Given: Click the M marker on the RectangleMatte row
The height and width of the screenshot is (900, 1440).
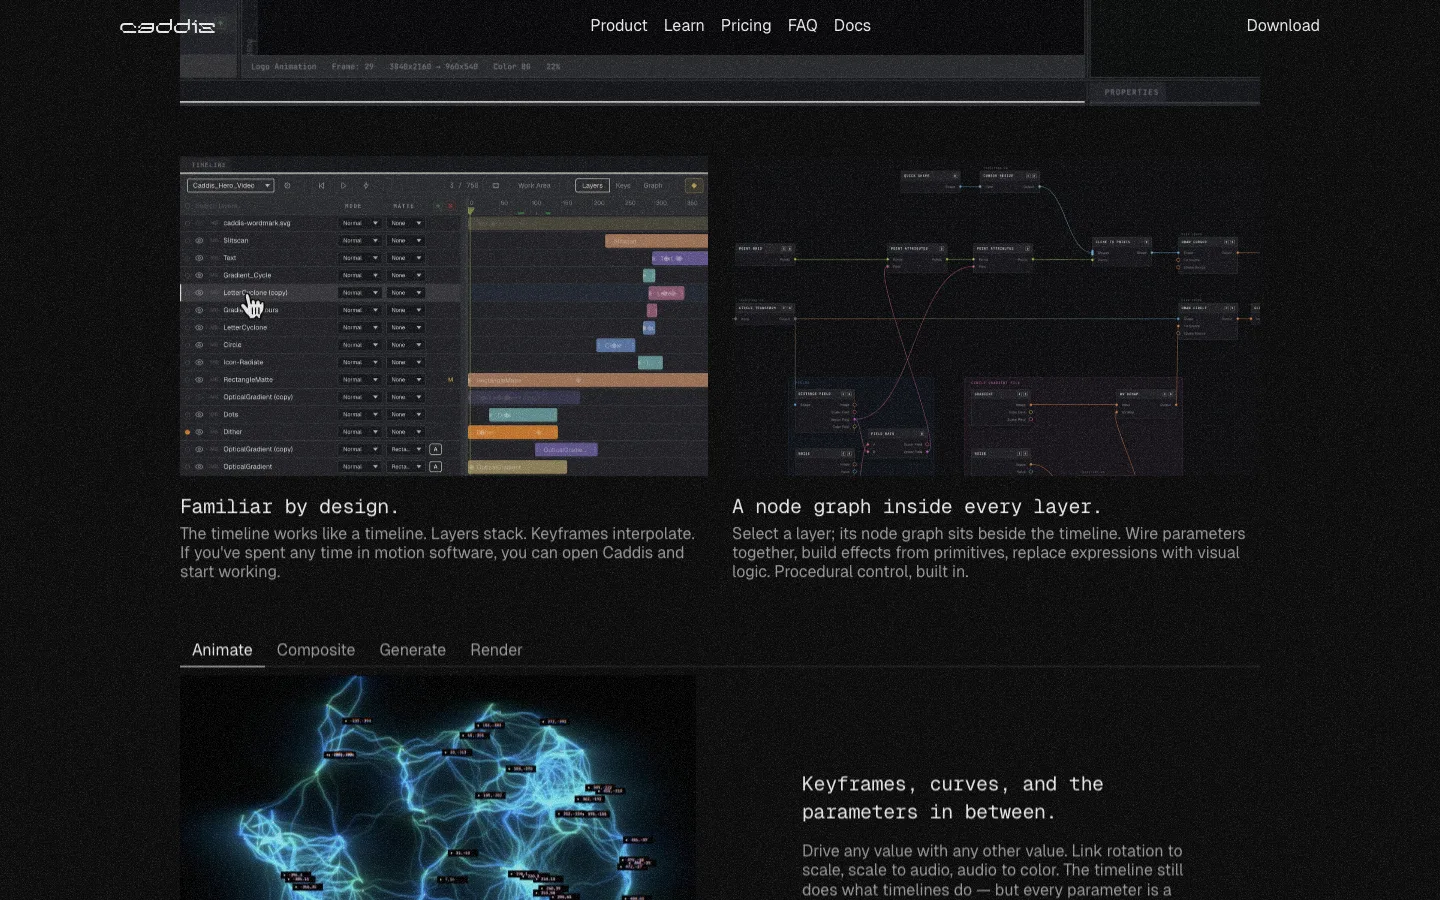Looking at the screenshot, I should [x=450, y=380].
